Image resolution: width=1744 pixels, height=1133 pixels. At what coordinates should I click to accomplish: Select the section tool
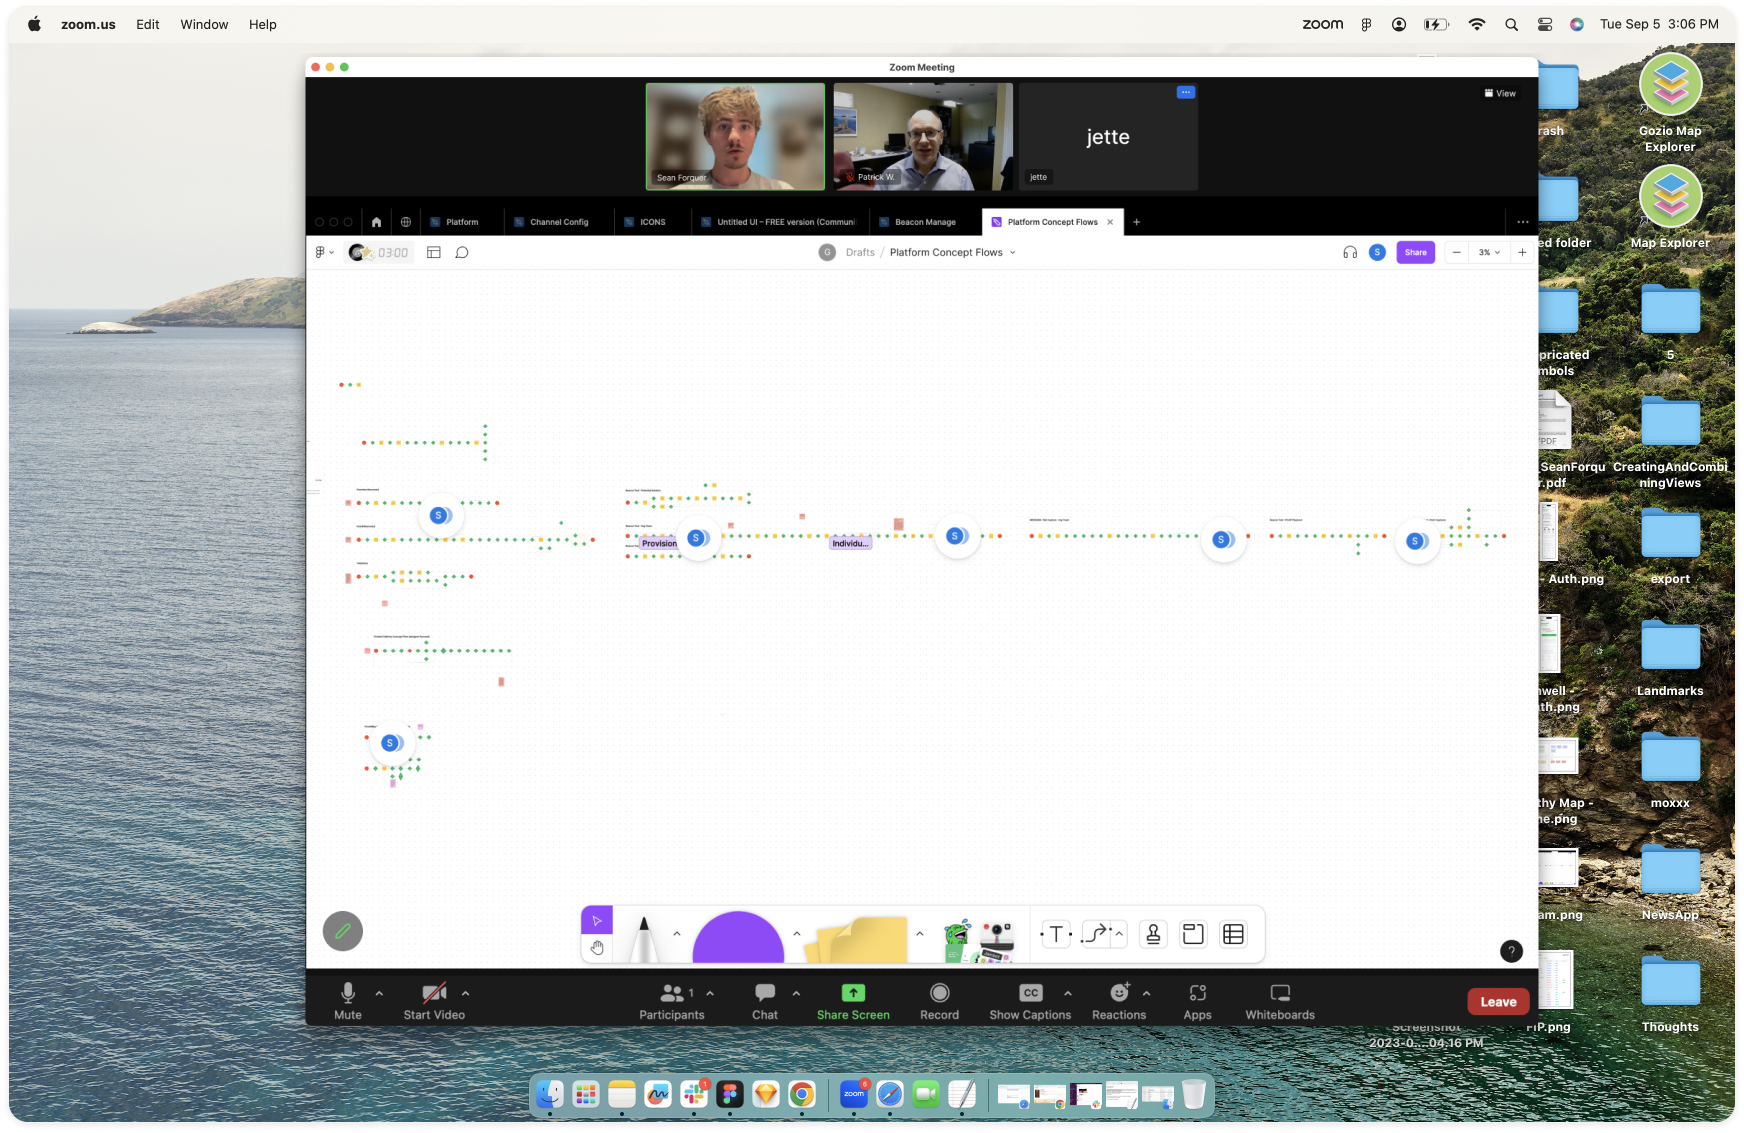(1193, 934)
